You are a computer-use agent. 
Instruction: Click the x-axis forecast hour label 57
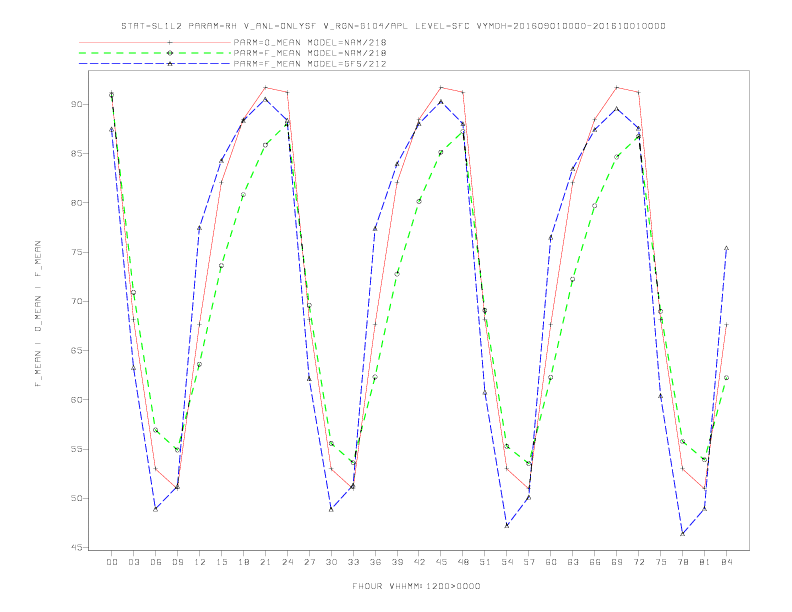(529, 562)
